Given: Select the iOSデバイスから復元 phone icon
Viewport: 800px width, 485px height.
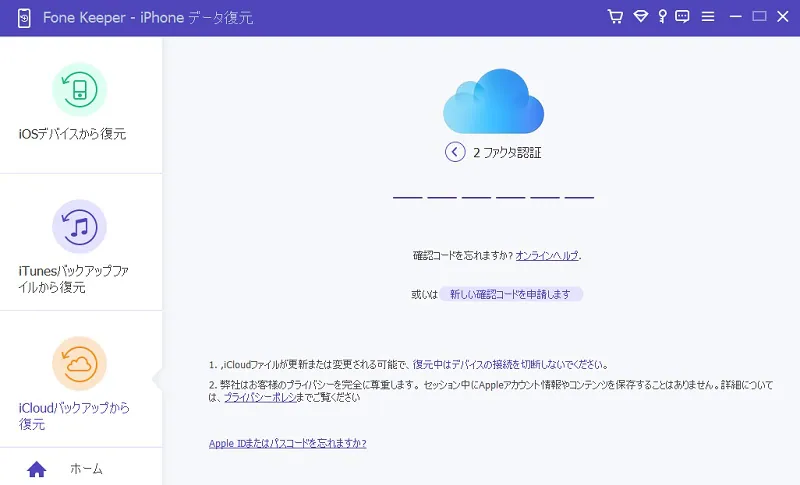Looking at the screenshot, I should (79, 90).
